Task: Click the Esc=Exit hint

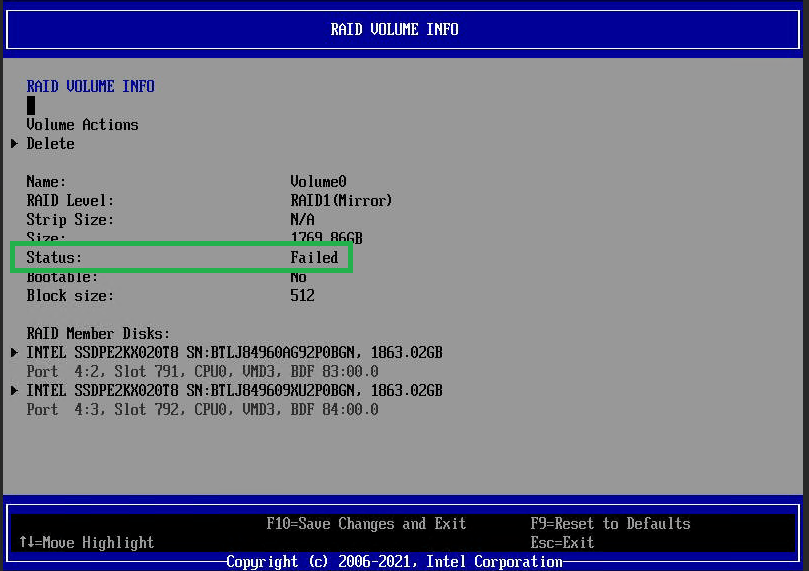Action: [x=562, y=543]
